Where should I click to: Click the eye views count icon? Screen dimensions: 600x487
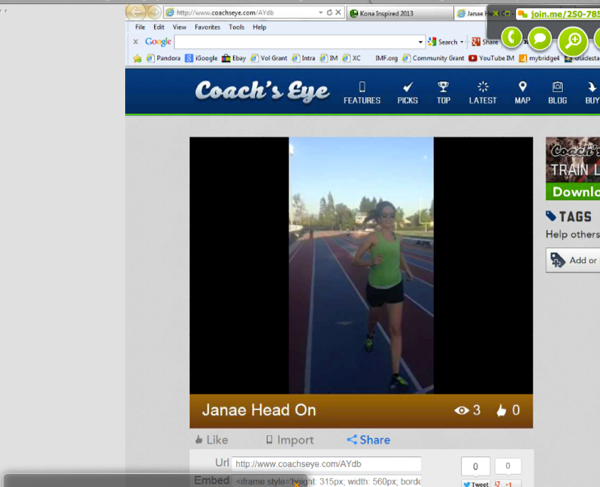(461, 410)
